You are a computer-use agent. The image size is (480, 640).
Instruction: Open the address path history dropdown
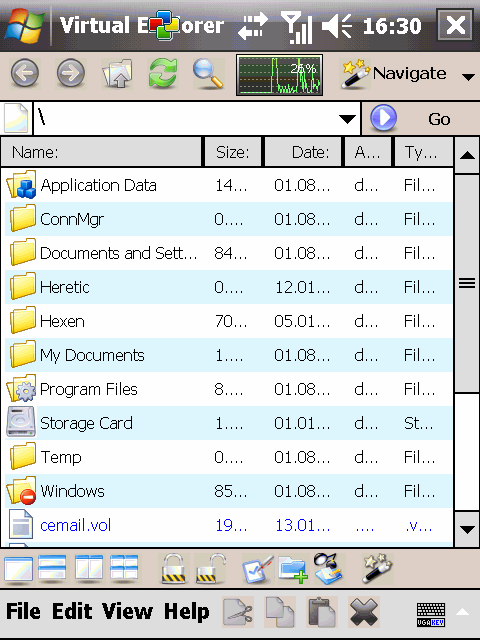coord(347,119)
